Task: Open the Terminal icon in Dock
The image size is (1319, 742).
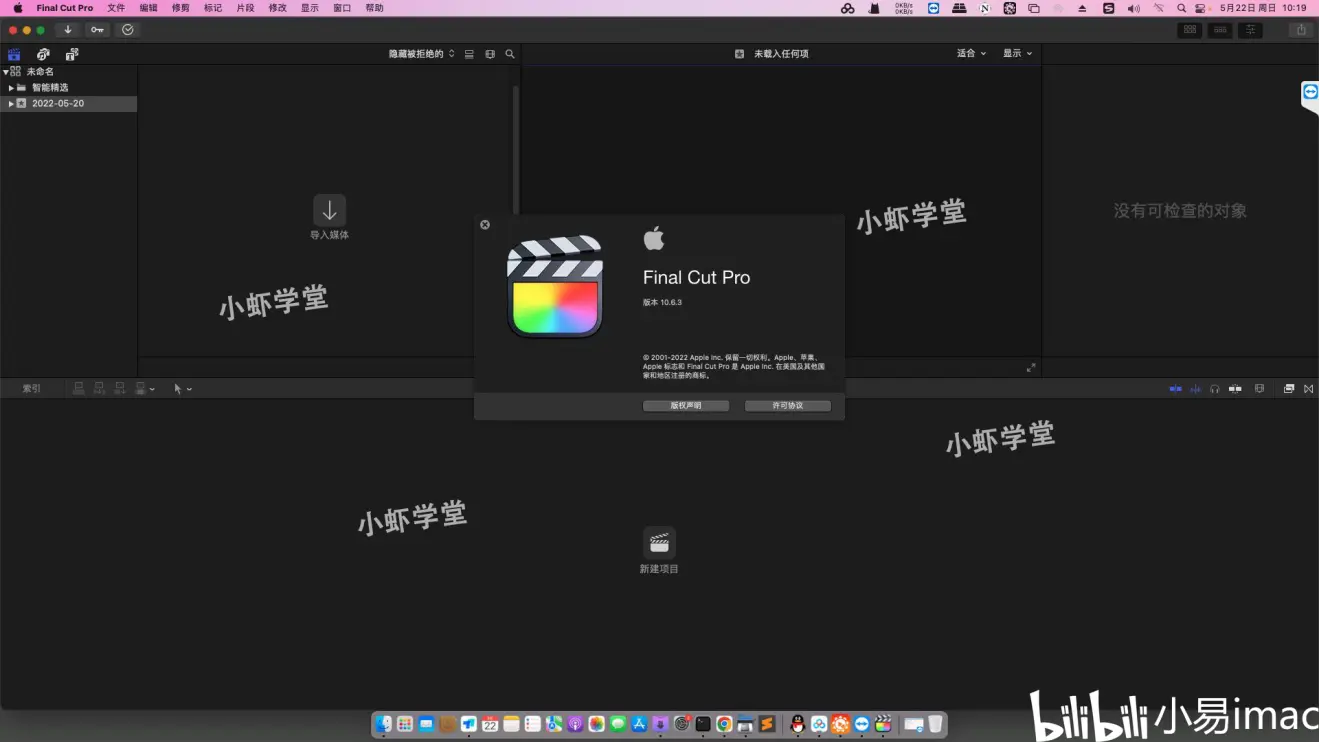Action: (x=703, y=724)
